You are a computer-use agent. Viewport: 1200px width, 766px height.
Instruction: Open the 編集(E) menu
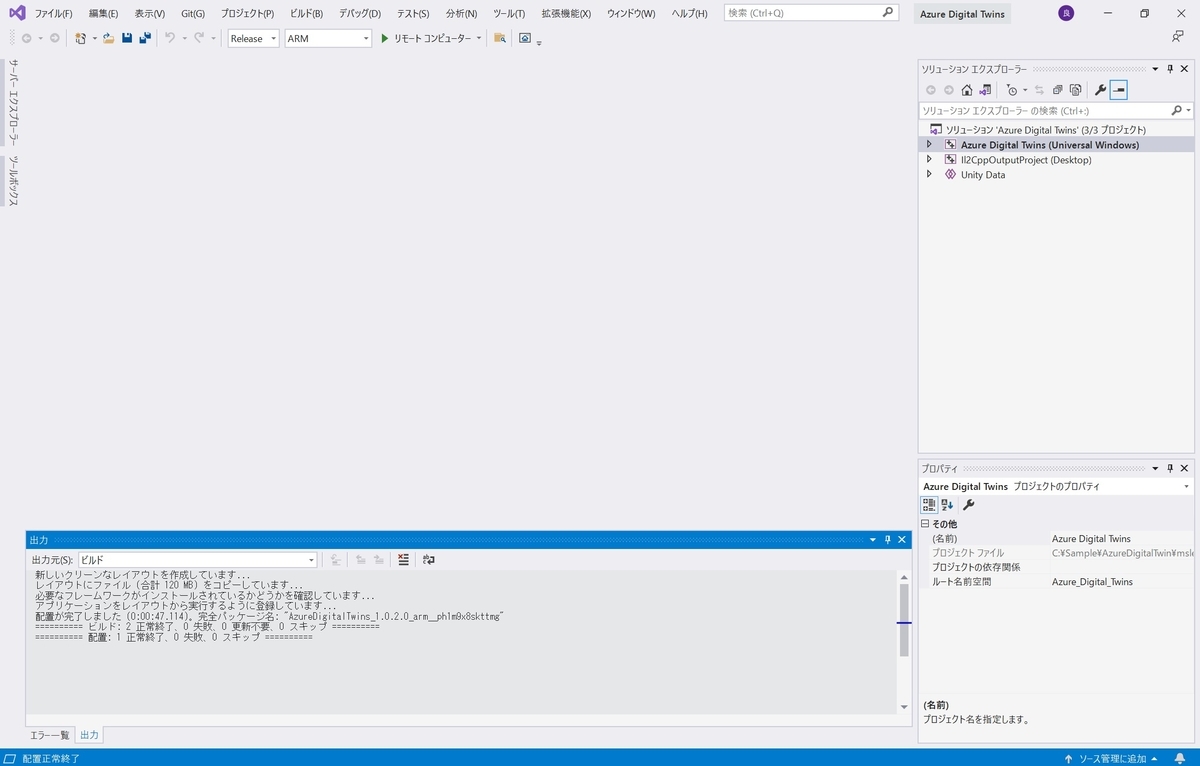tap(103, 13)
